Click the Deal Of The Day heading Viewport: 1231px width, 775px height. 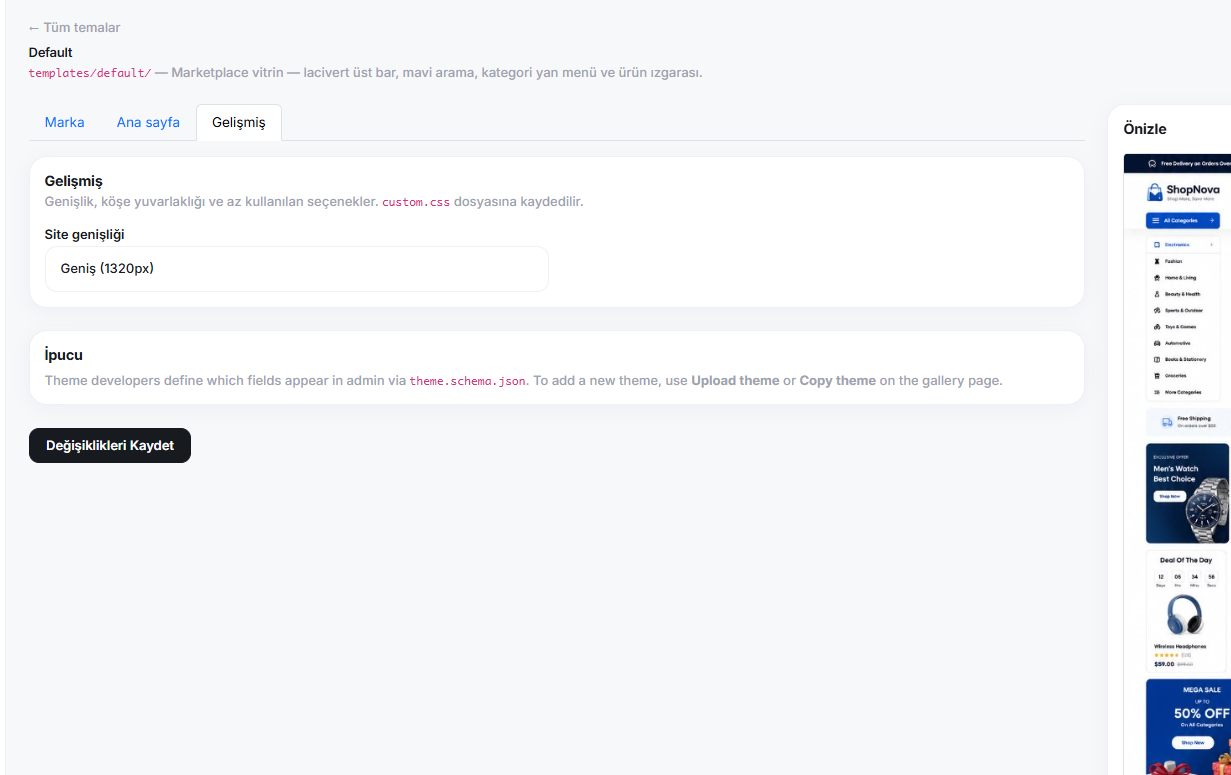[x=1185, y=560]
